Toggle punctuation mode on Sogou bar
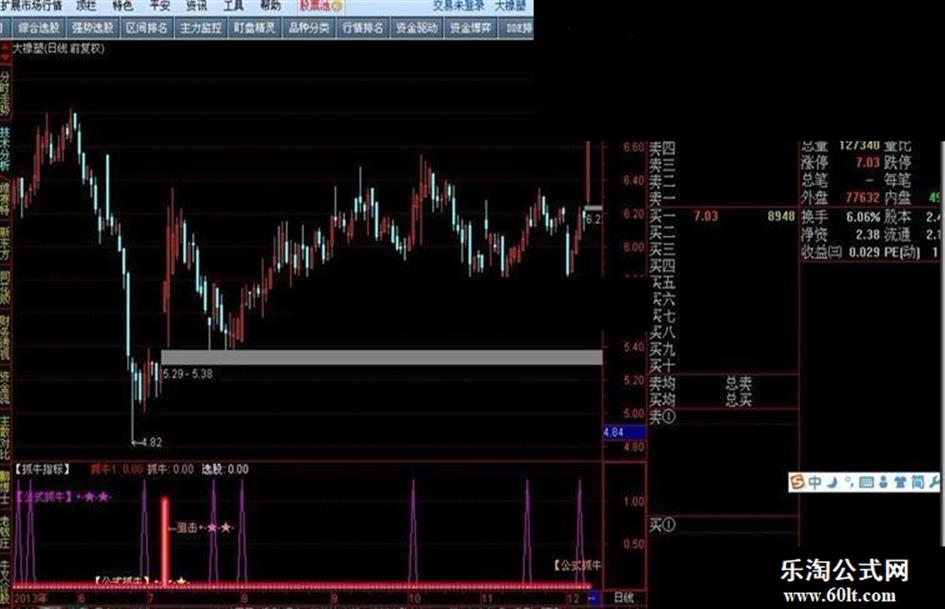Image resolution: width=945 pixels, height=609 pixels. (x=849, y=482)
